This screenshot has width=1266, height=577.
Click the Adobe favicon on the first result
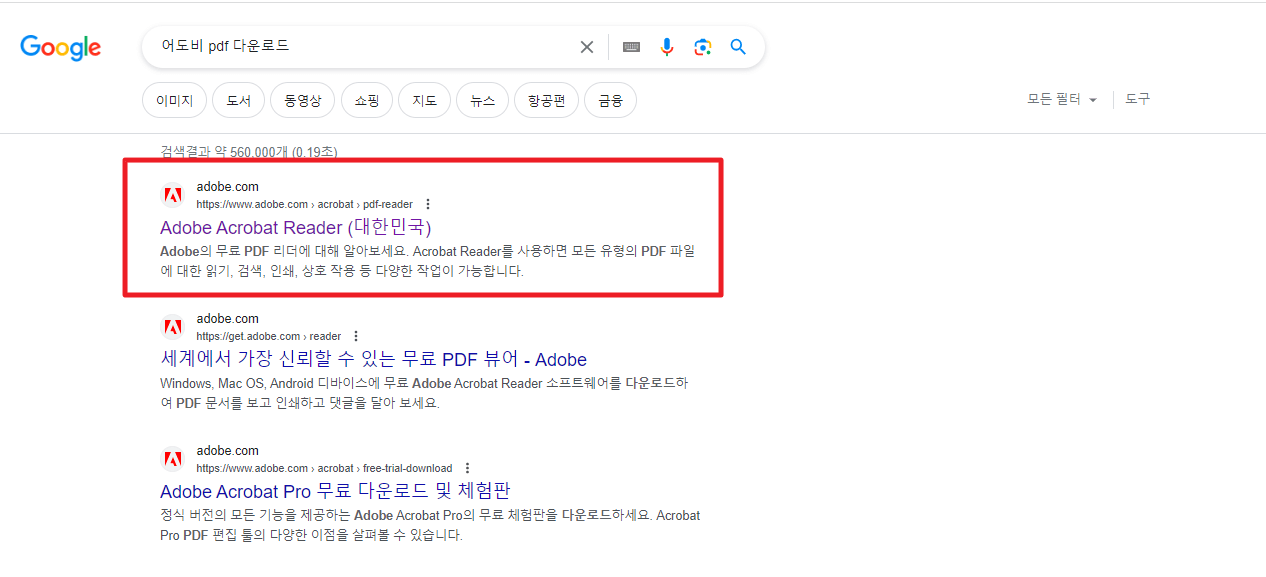[x=173, y=194]
